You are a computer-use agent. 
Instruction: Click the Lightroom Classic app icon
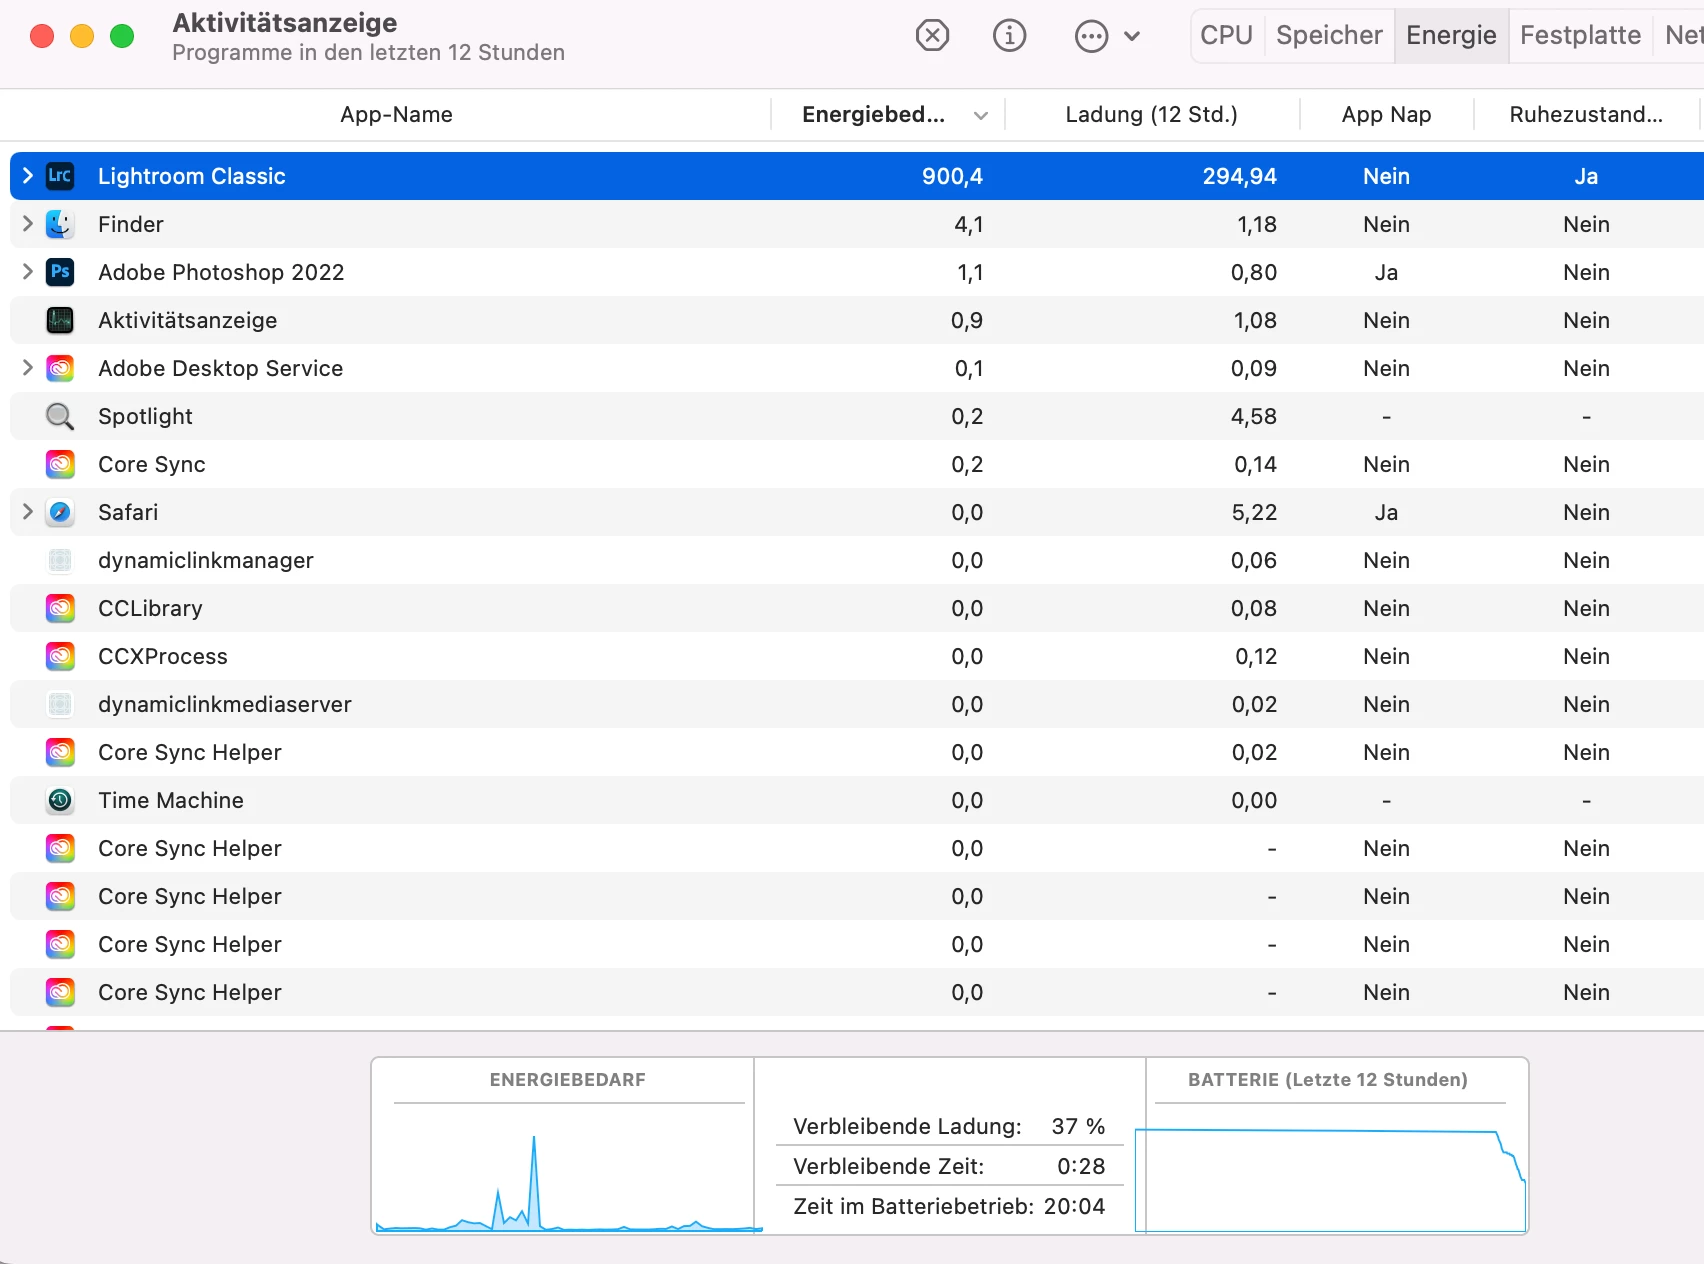(x=60, y=176)
